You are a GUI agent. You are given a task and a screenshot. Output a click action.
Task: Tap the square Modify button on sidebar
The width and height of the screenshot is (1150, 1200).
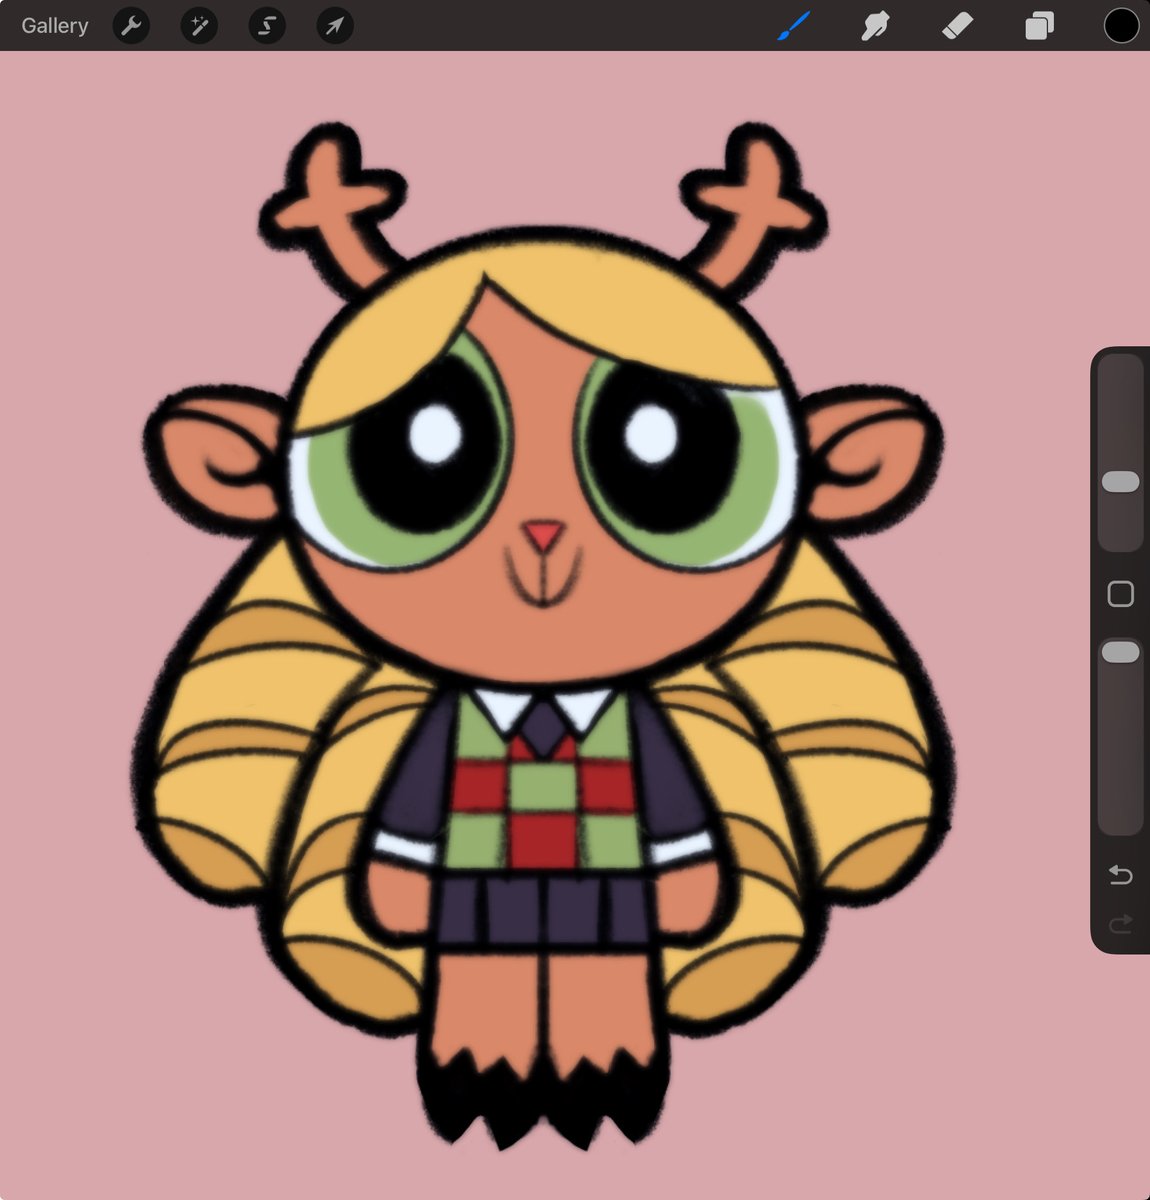[x=1121, y=594]
